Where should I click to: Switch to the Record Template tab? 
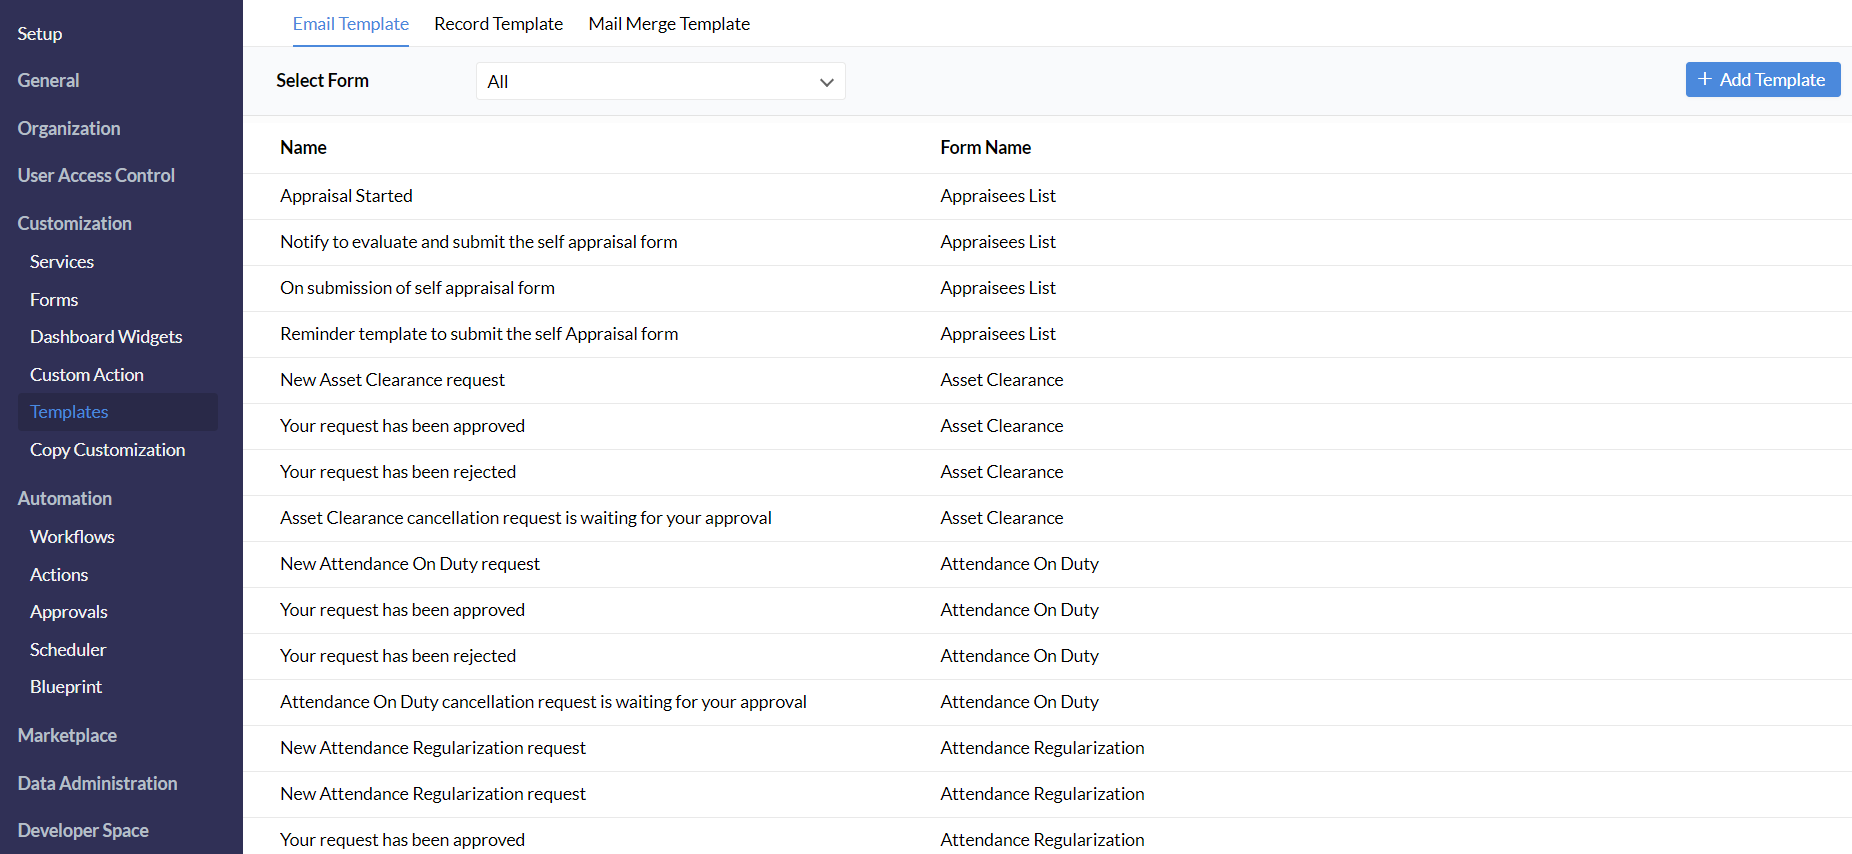498,24
